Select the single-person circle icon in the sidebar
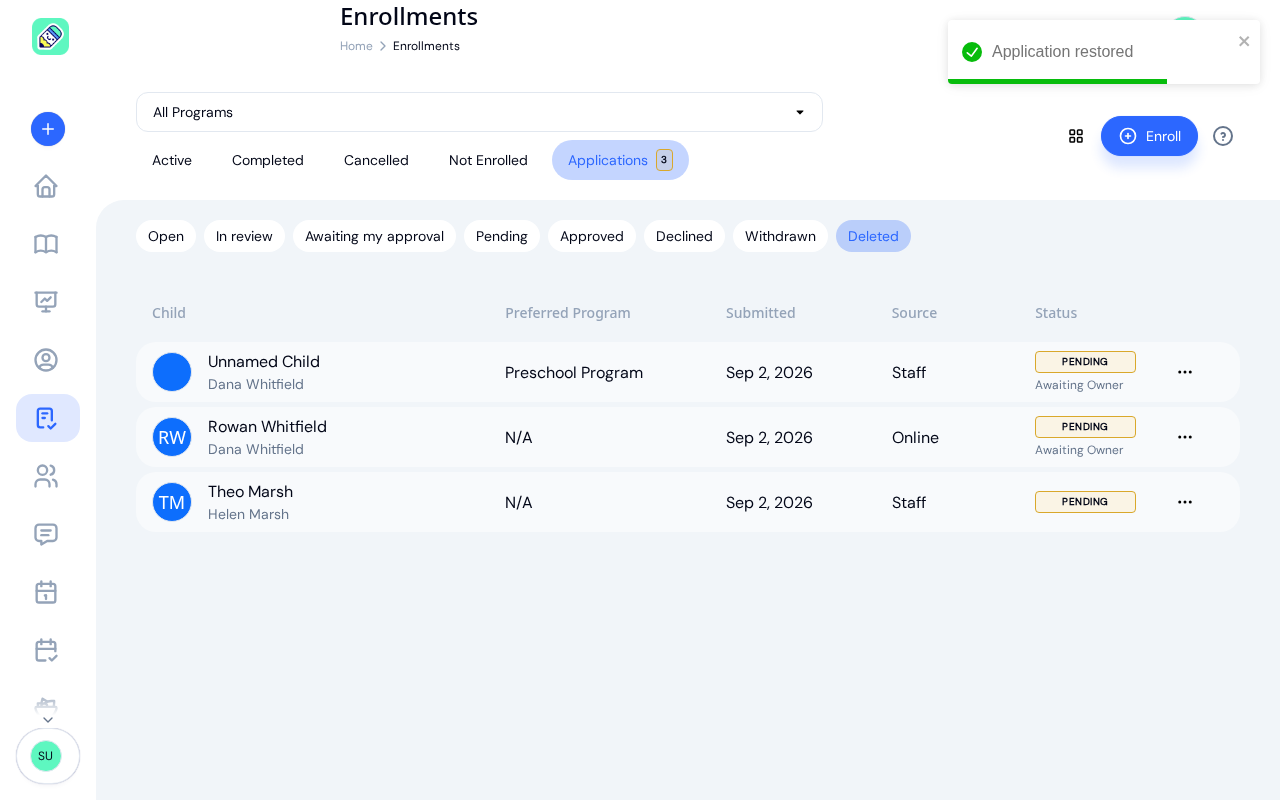The image size is (1280, 800). [46, 360]
